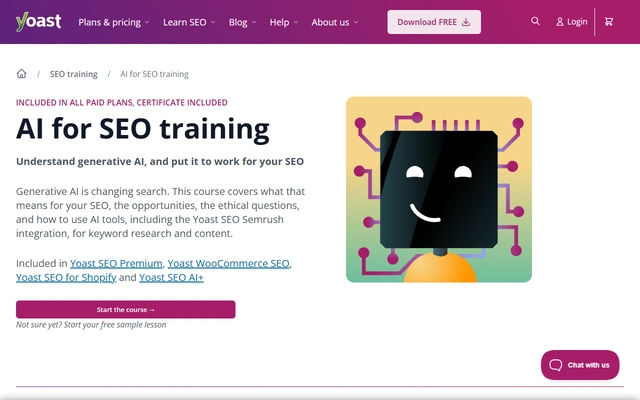
Task: Open the shopping cart icon
Action: 609,22
